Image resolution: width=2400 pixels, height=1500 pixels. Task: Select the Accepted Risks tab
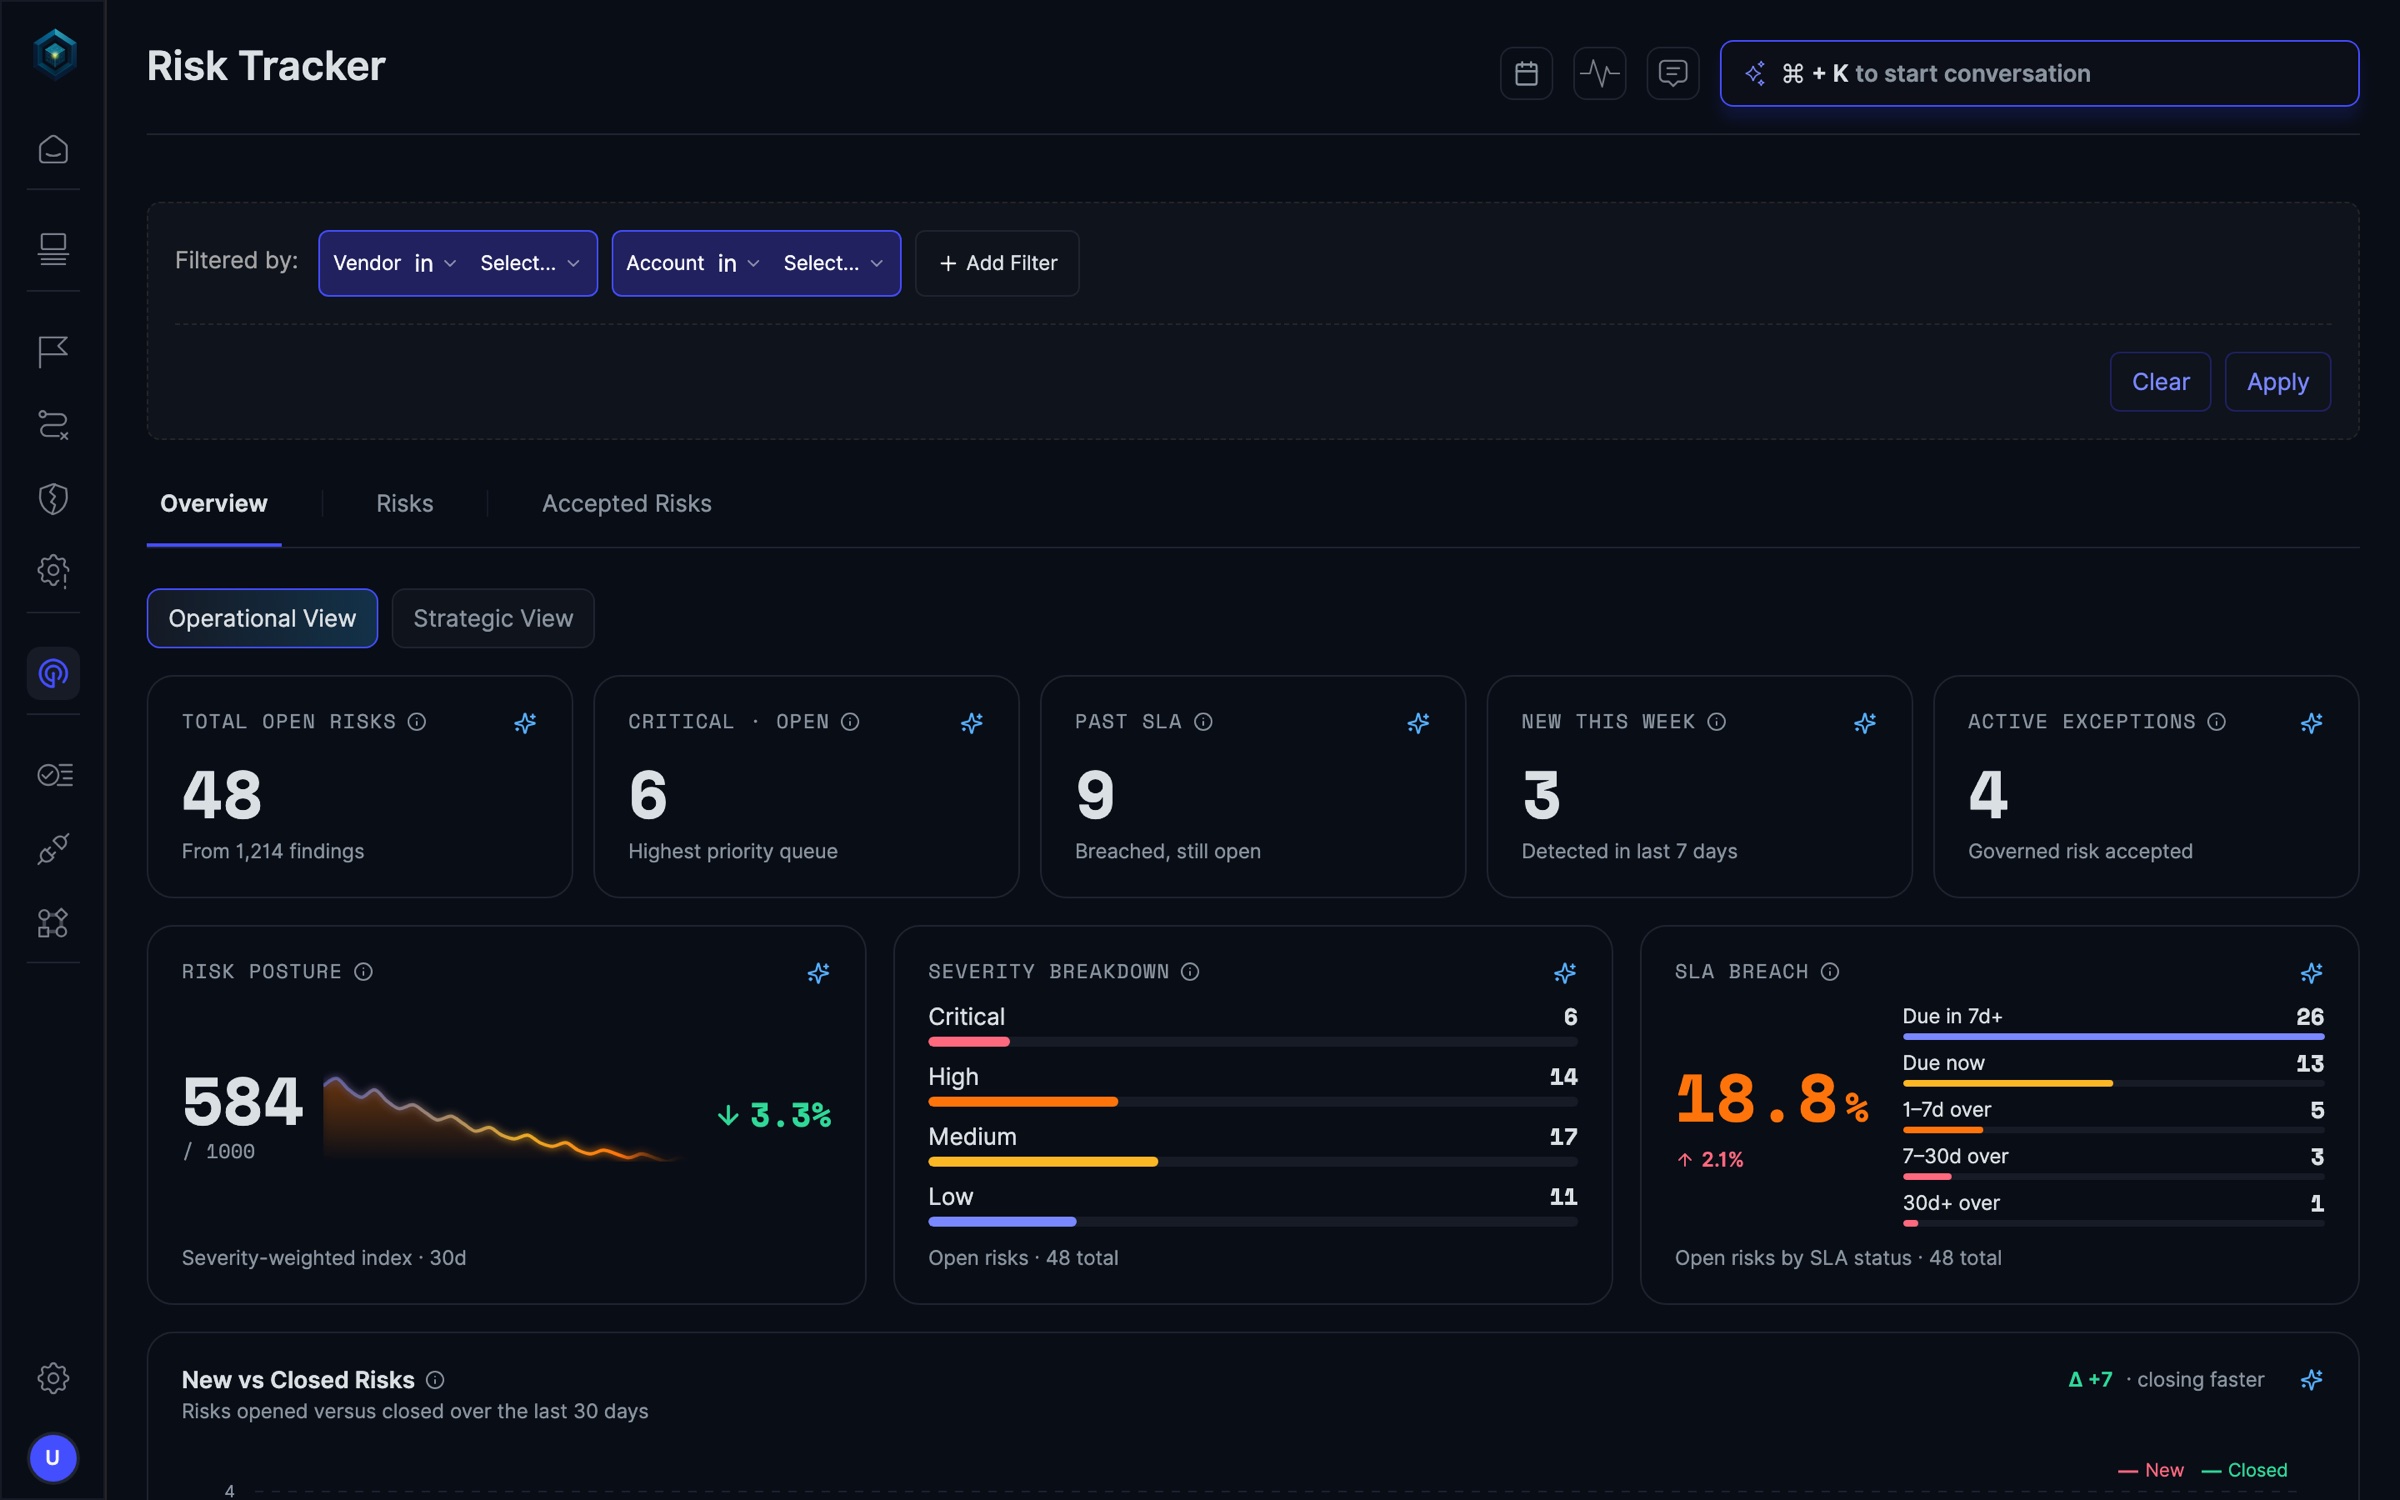pyautogui.click(x=627, y=503)
